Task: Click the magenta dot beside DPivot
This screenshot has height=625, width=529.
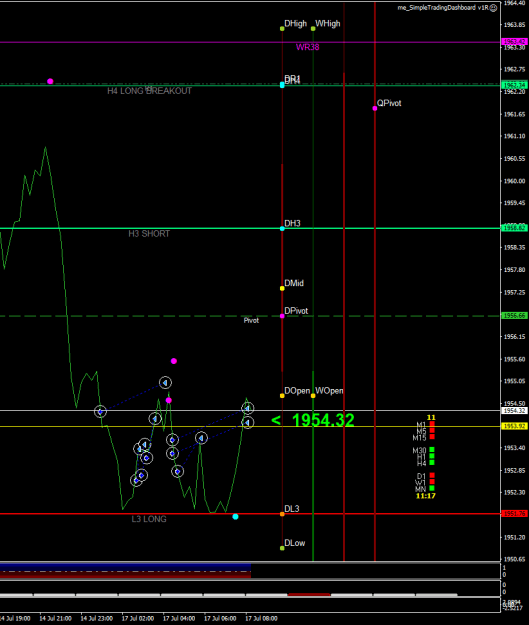Action: (282, 316)
